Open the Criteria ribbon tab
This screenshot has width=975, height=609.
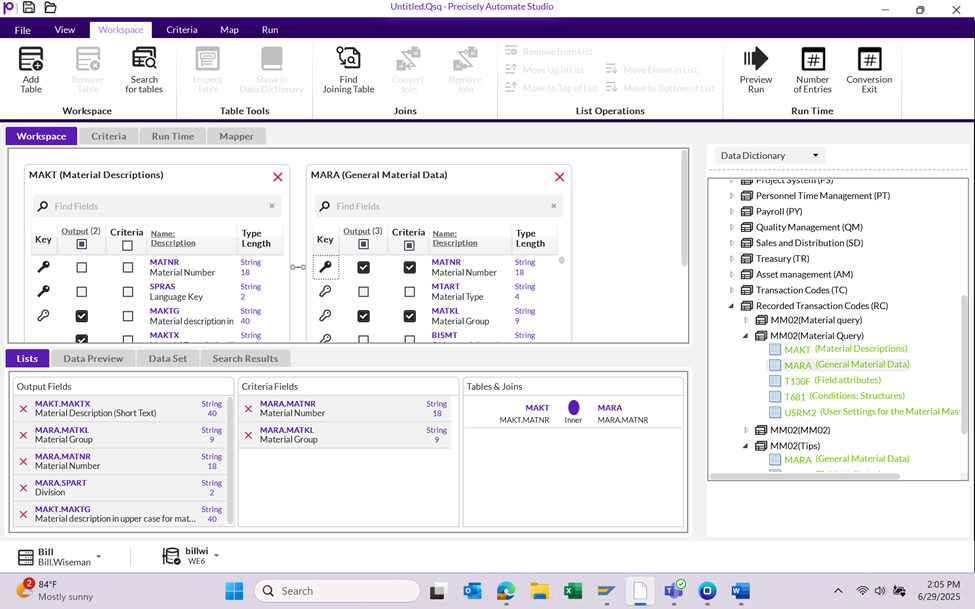point(181,30)
